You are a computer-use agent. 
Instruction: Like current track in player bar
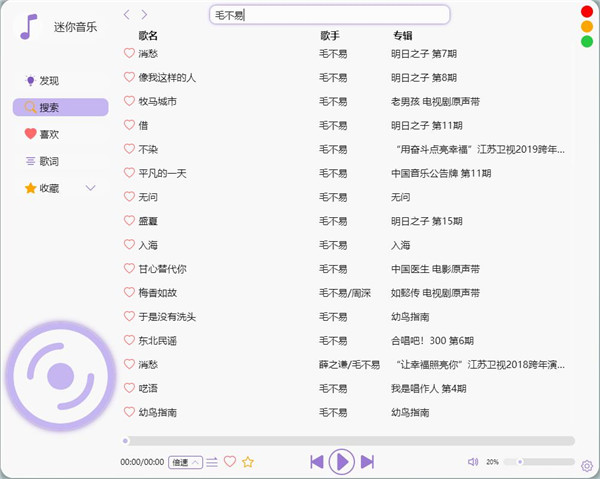[x=230, y=461]
